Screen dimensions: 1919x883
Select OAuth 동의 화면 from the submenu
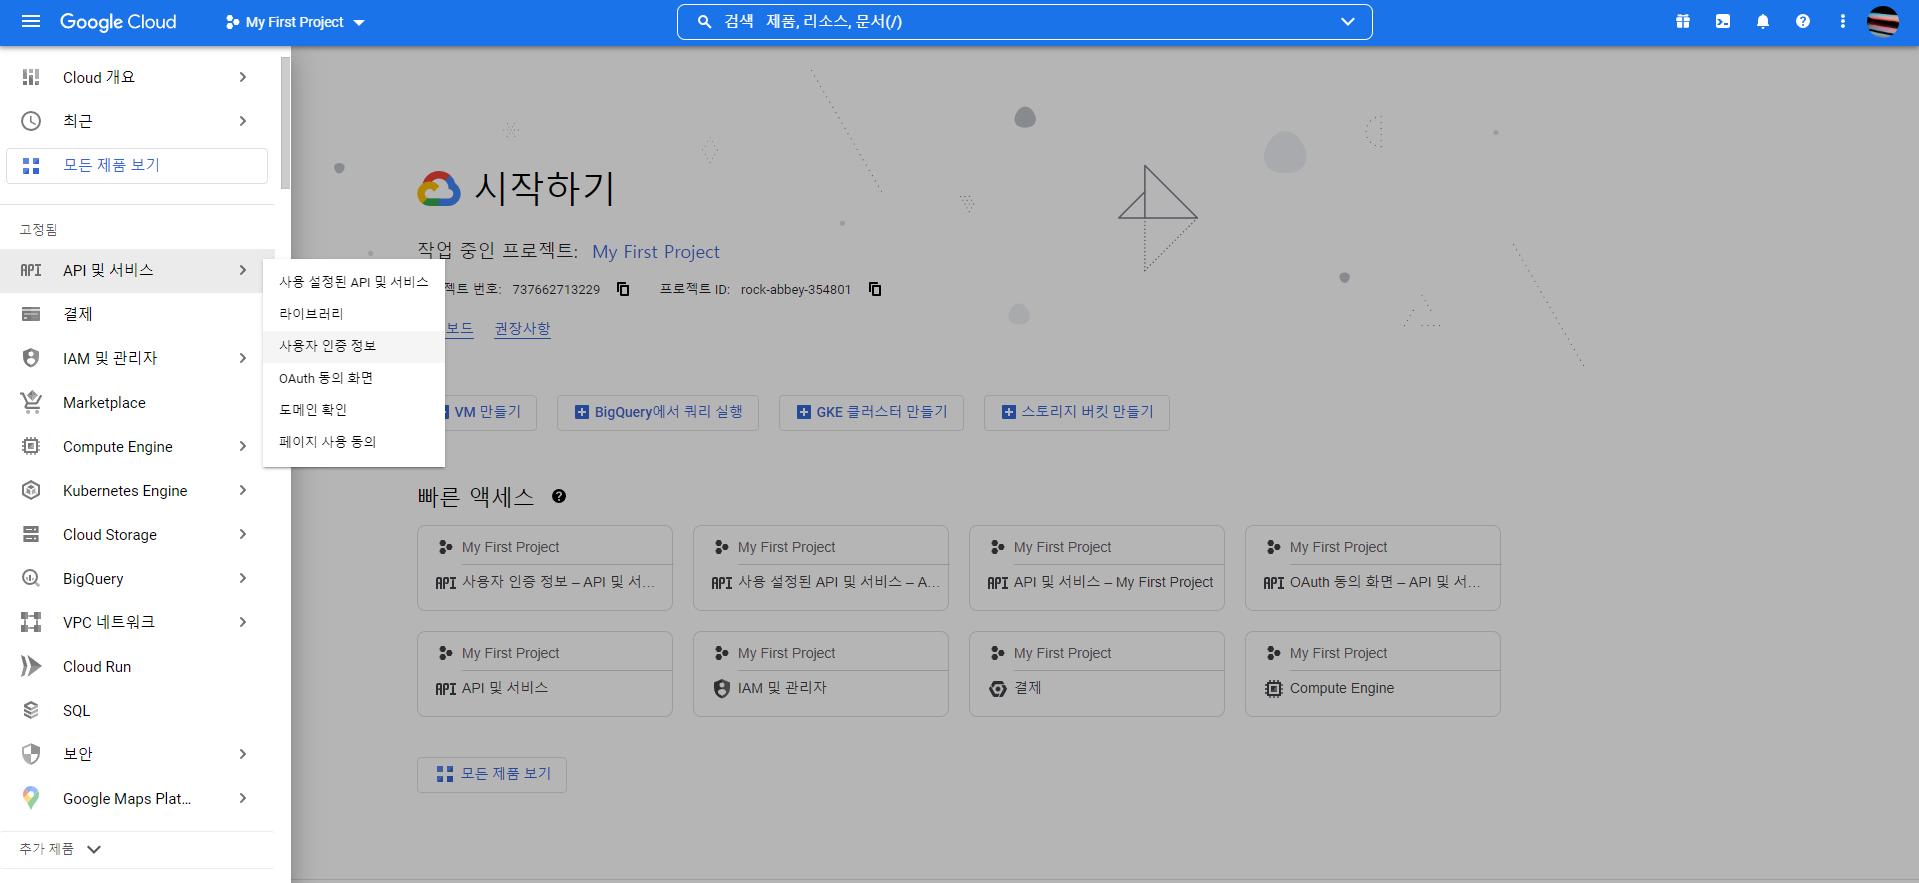click(354, 378)
